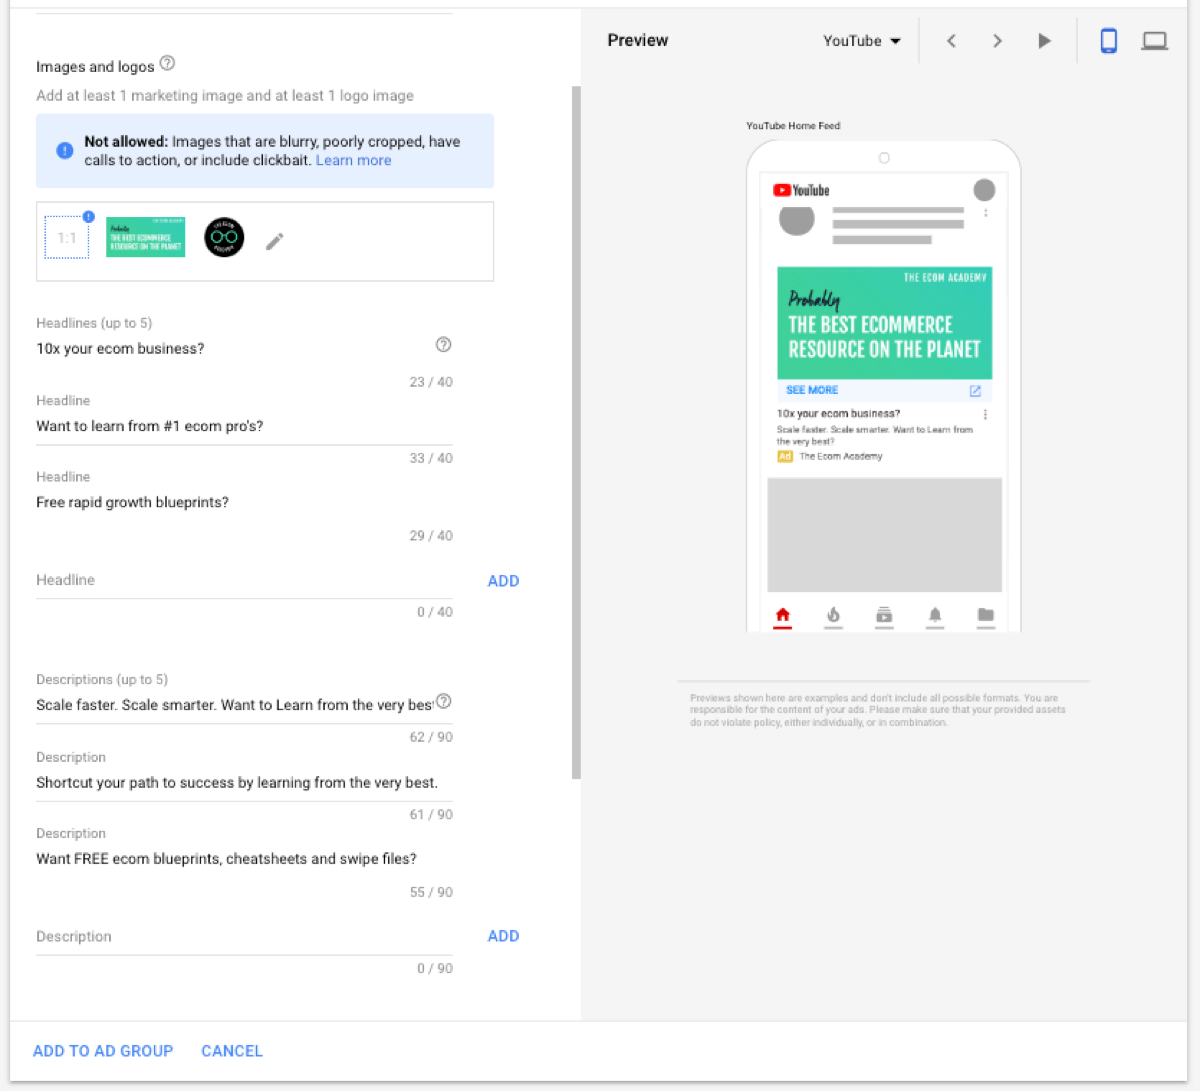
Task: Select the round black logo thumbnail
Action: (x=224, y=238)
